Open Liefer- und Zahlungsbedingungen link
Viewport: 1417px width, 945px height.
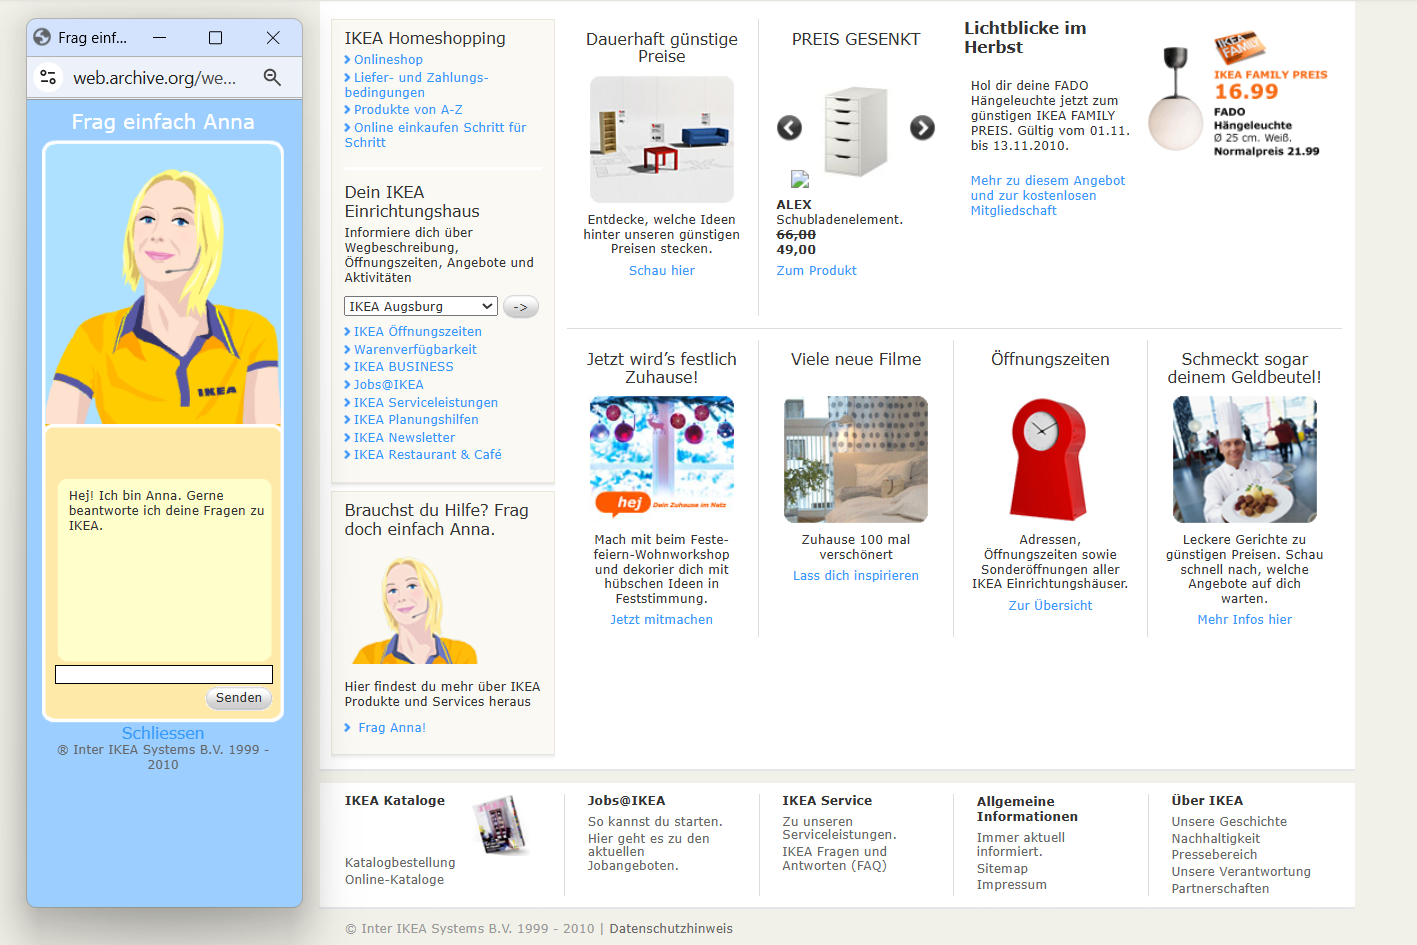[x=417, y=85]
